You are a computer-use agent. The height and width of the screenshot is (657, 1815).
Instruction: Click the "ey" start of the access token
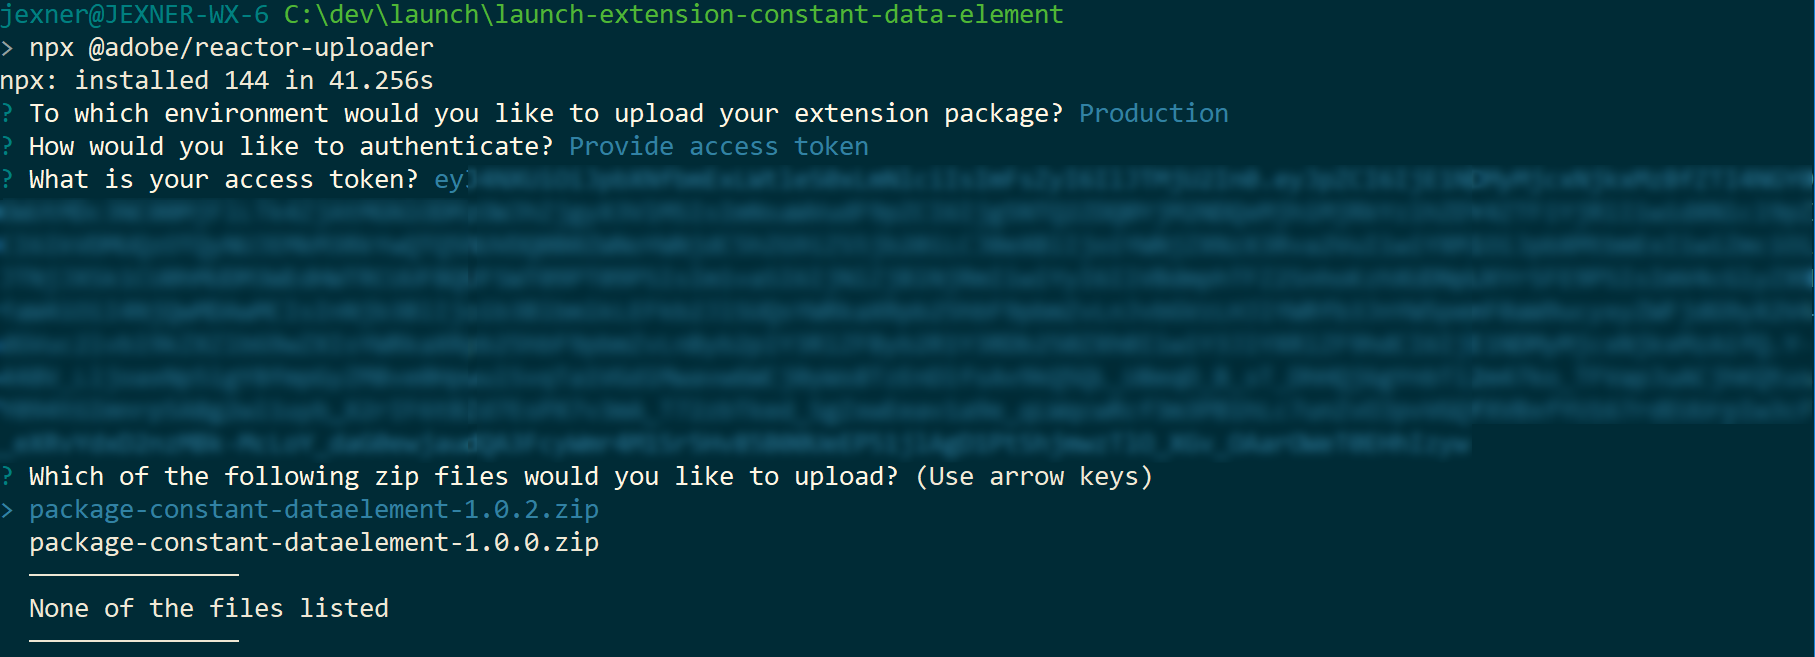[x=449, y=180]
